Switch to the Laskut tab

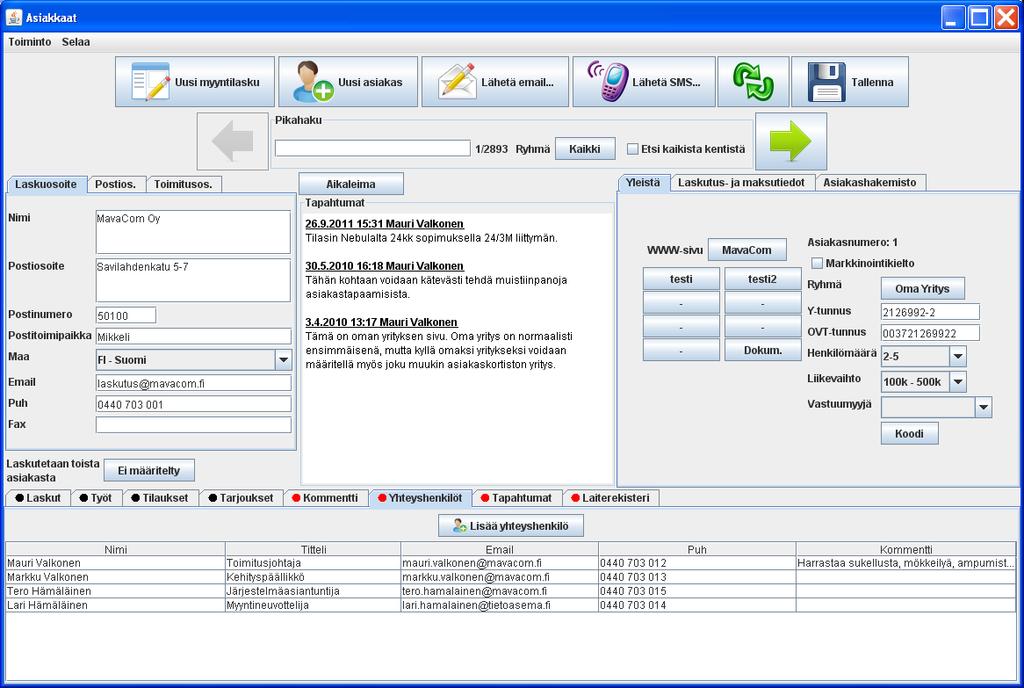[38, 498]
